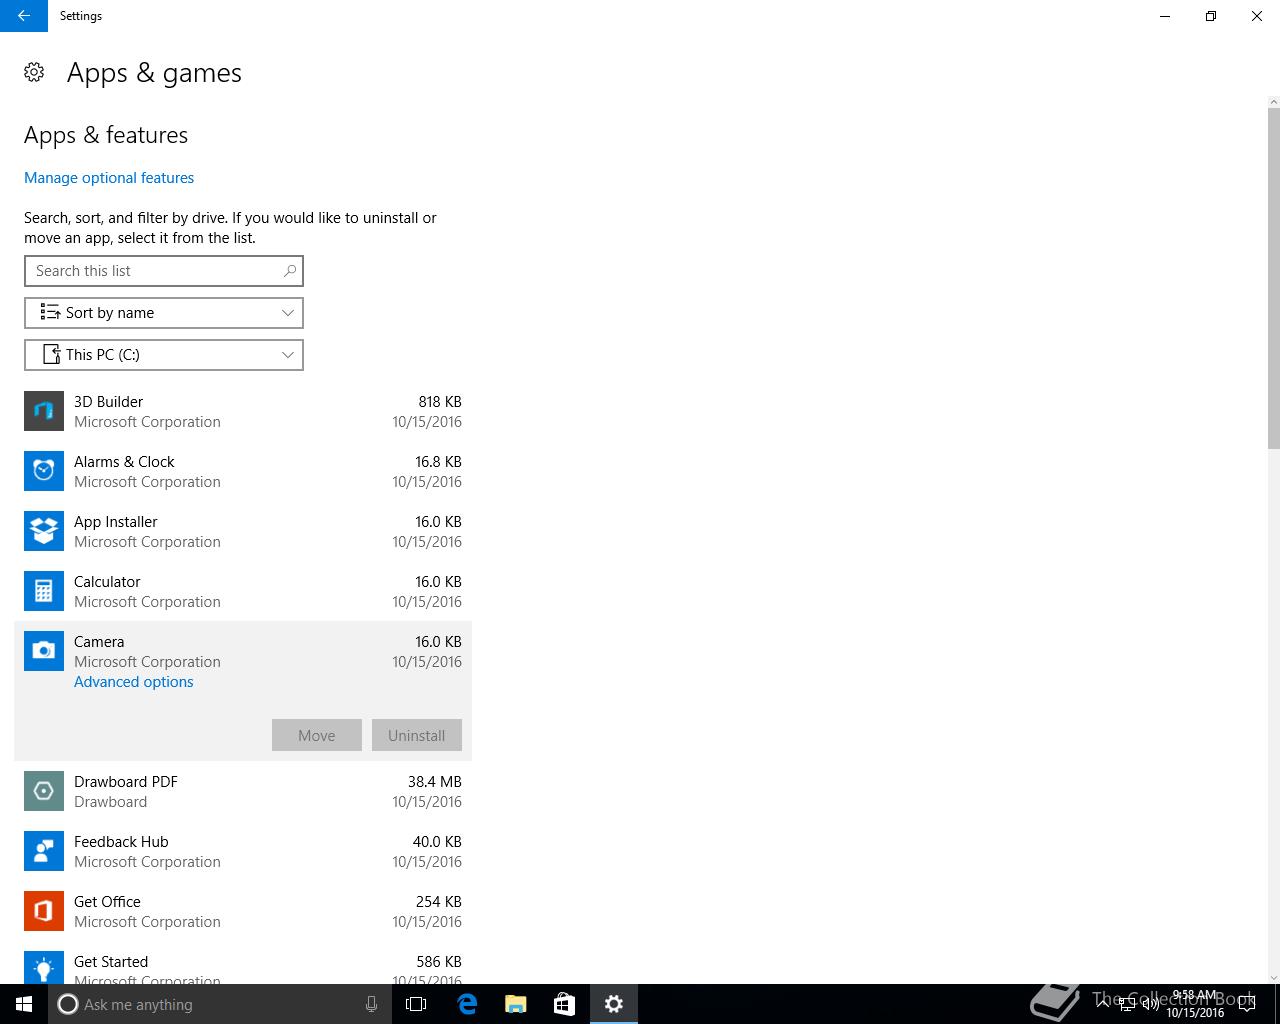Open File Explorer from the taskbar
Image resolution: width=1280 pixels, height=1024 pixels.
point(515,1004)
